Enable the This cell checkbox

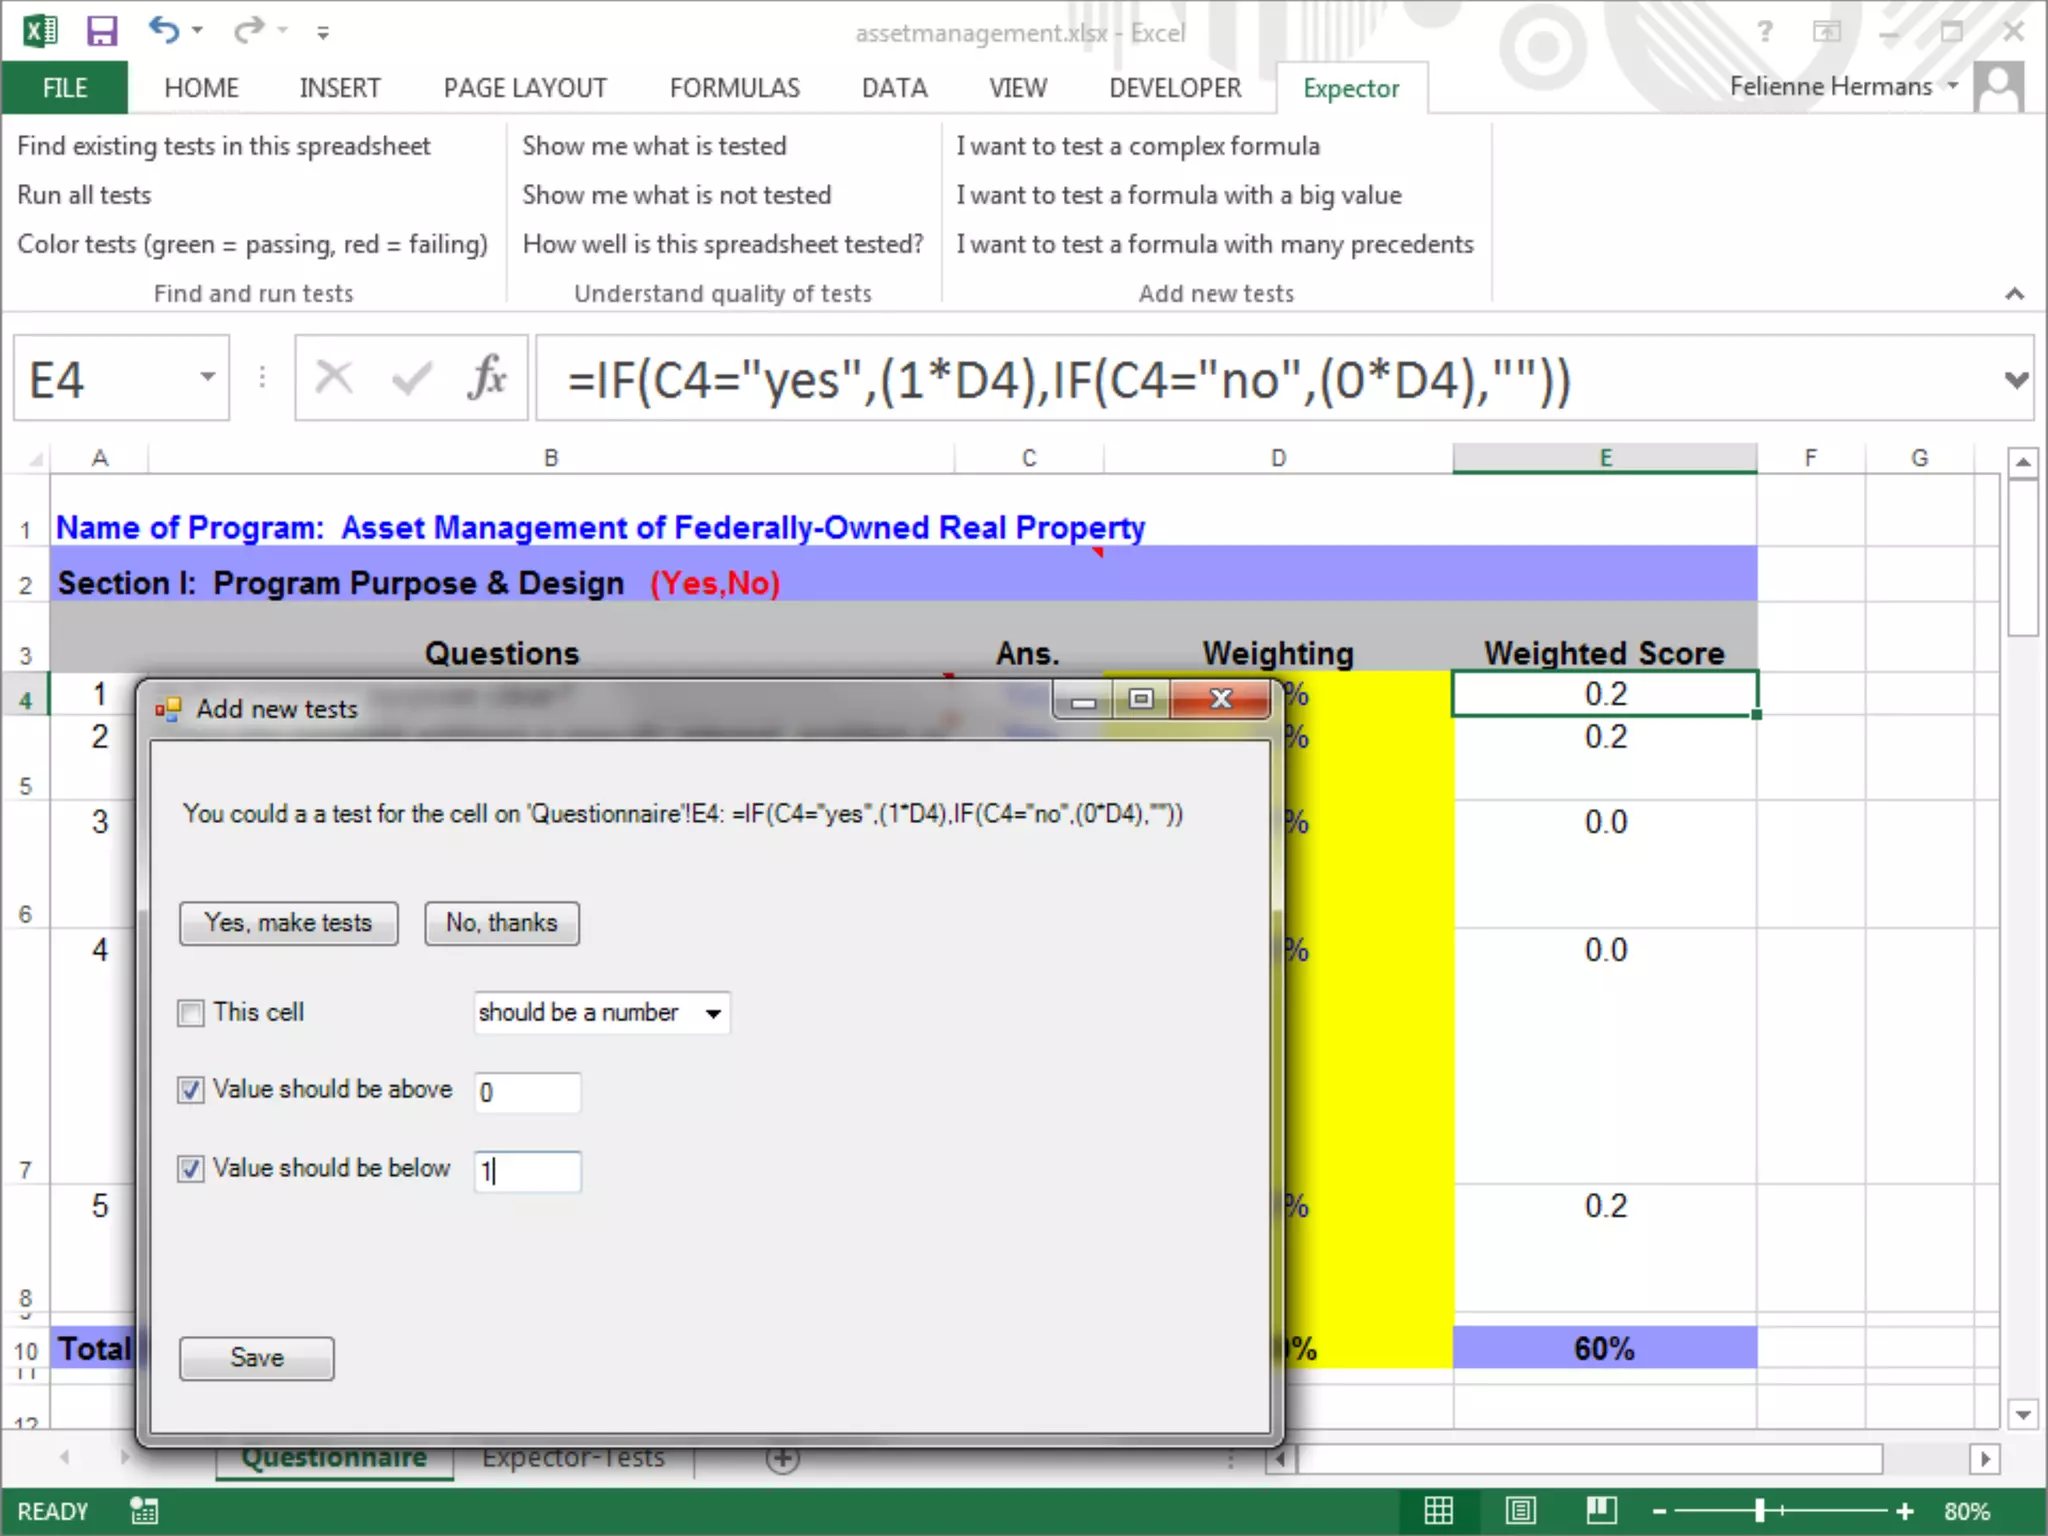190,1013
